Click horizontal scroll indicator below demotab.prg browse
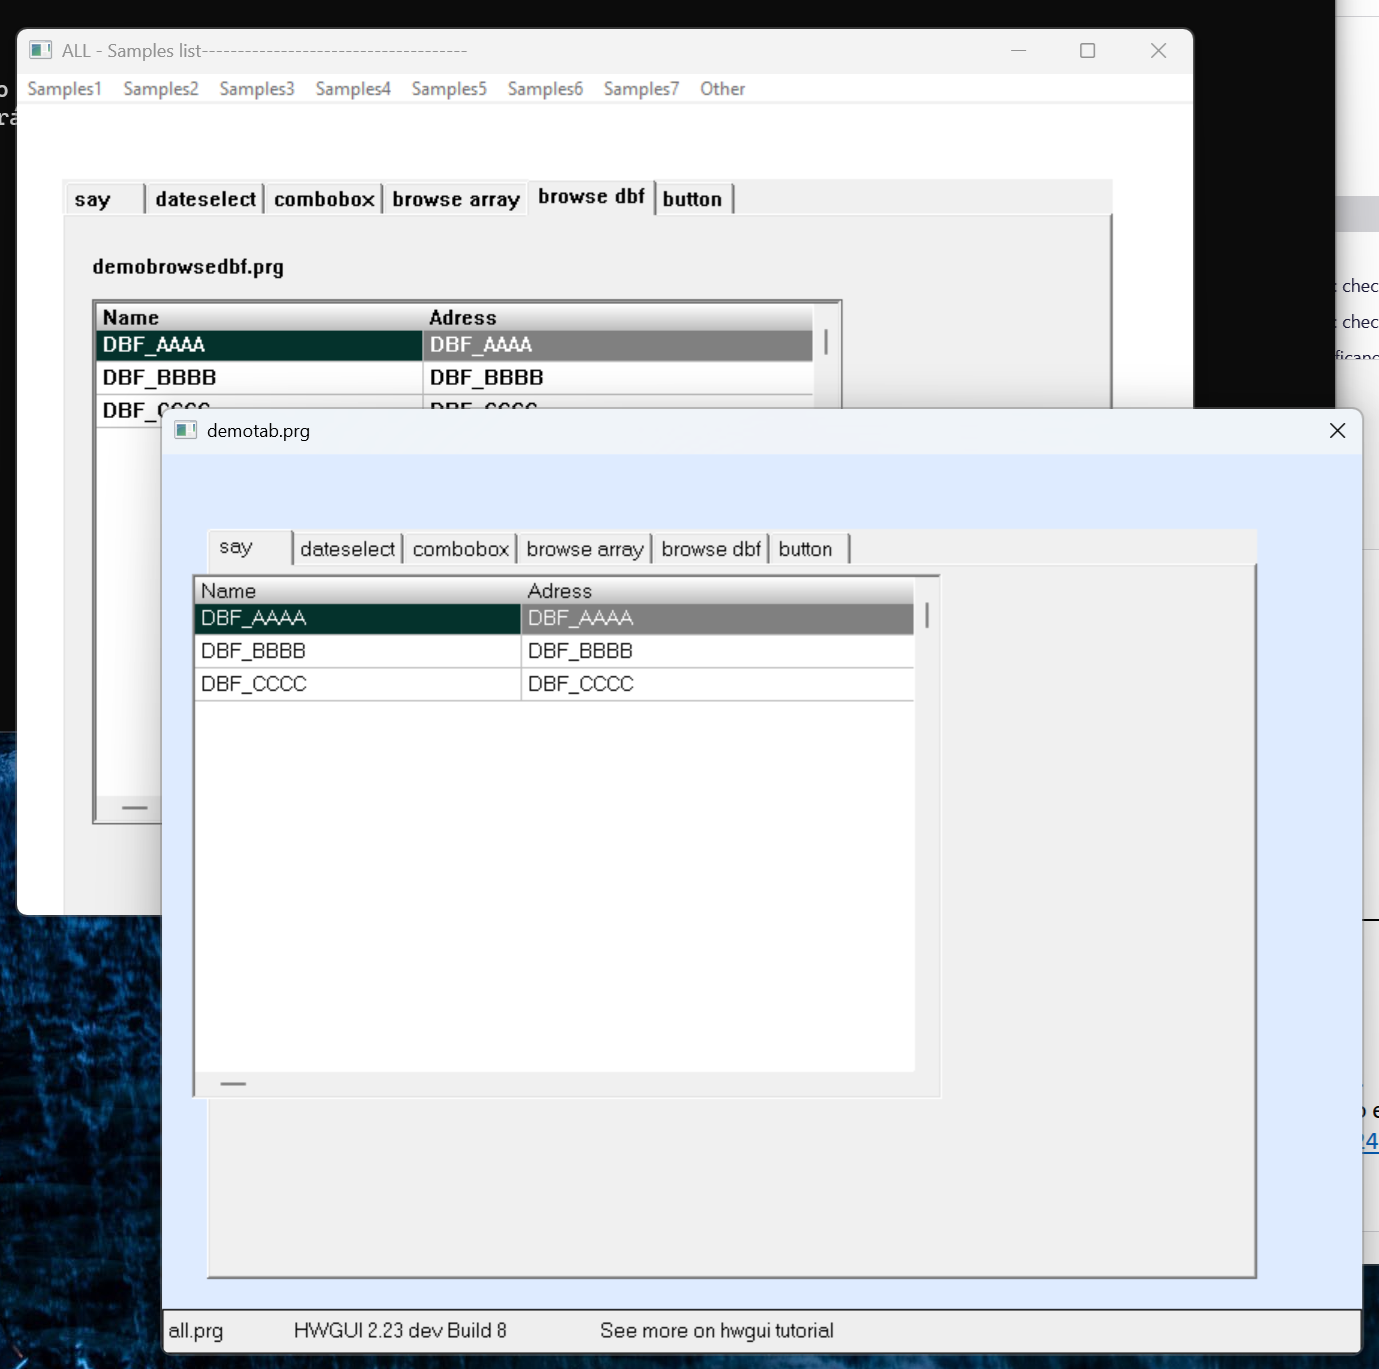The width and height of the screenshot is (1379, 1369). click(233, 1084)
